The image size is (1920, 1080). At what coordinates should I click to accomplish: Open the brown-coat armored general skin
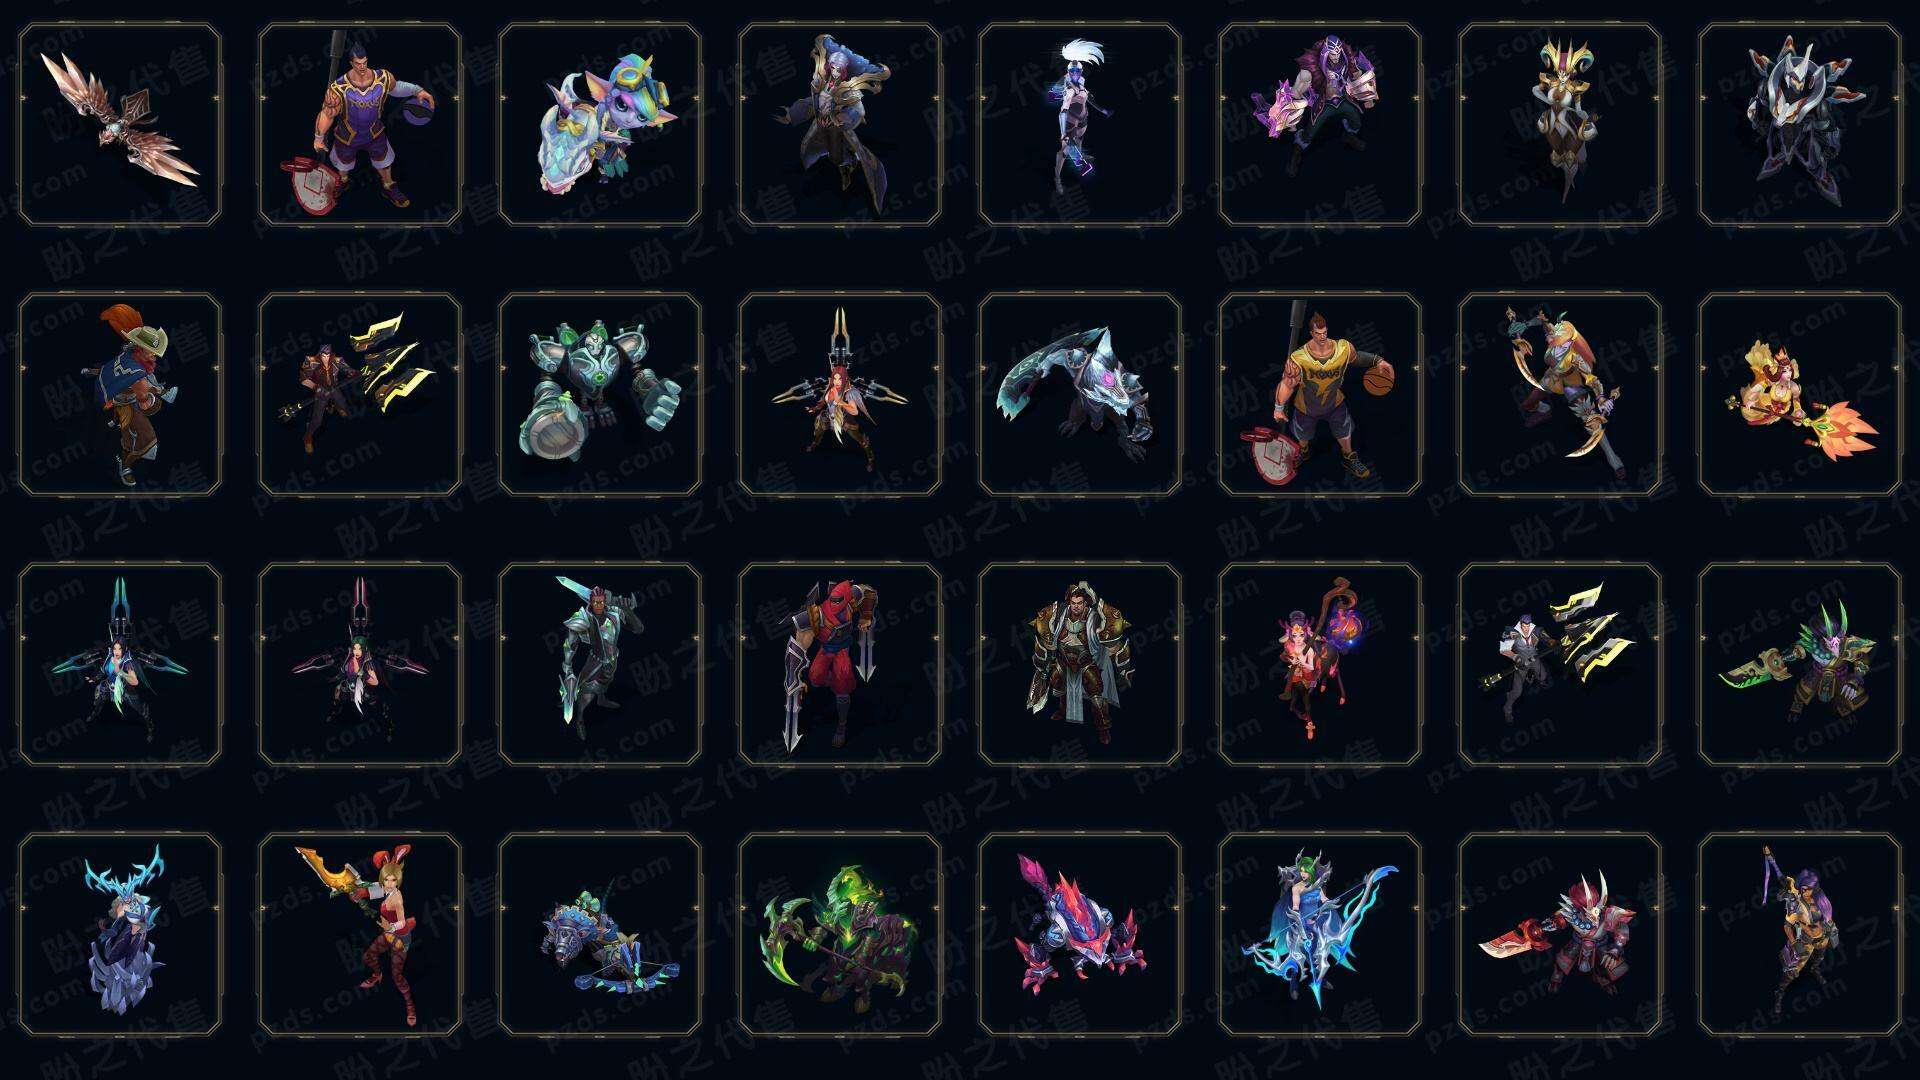pyautogui.click(x=1080, y=664)
